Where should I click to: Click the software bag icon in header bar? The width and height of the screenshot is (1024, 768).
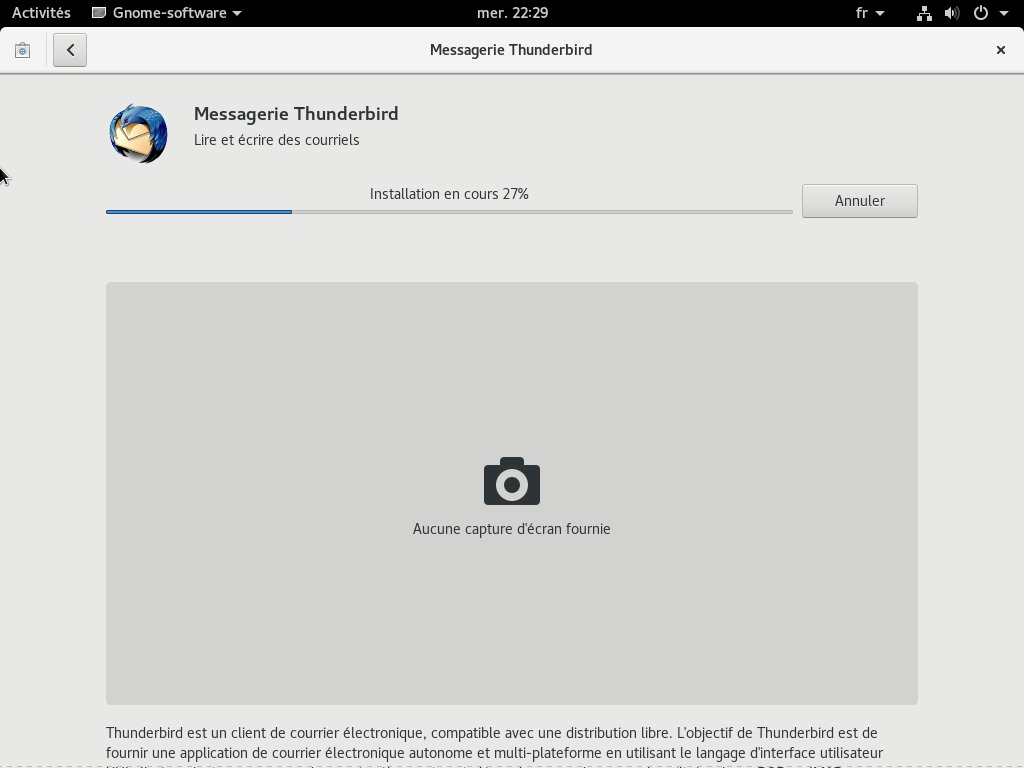coord(22,50)
